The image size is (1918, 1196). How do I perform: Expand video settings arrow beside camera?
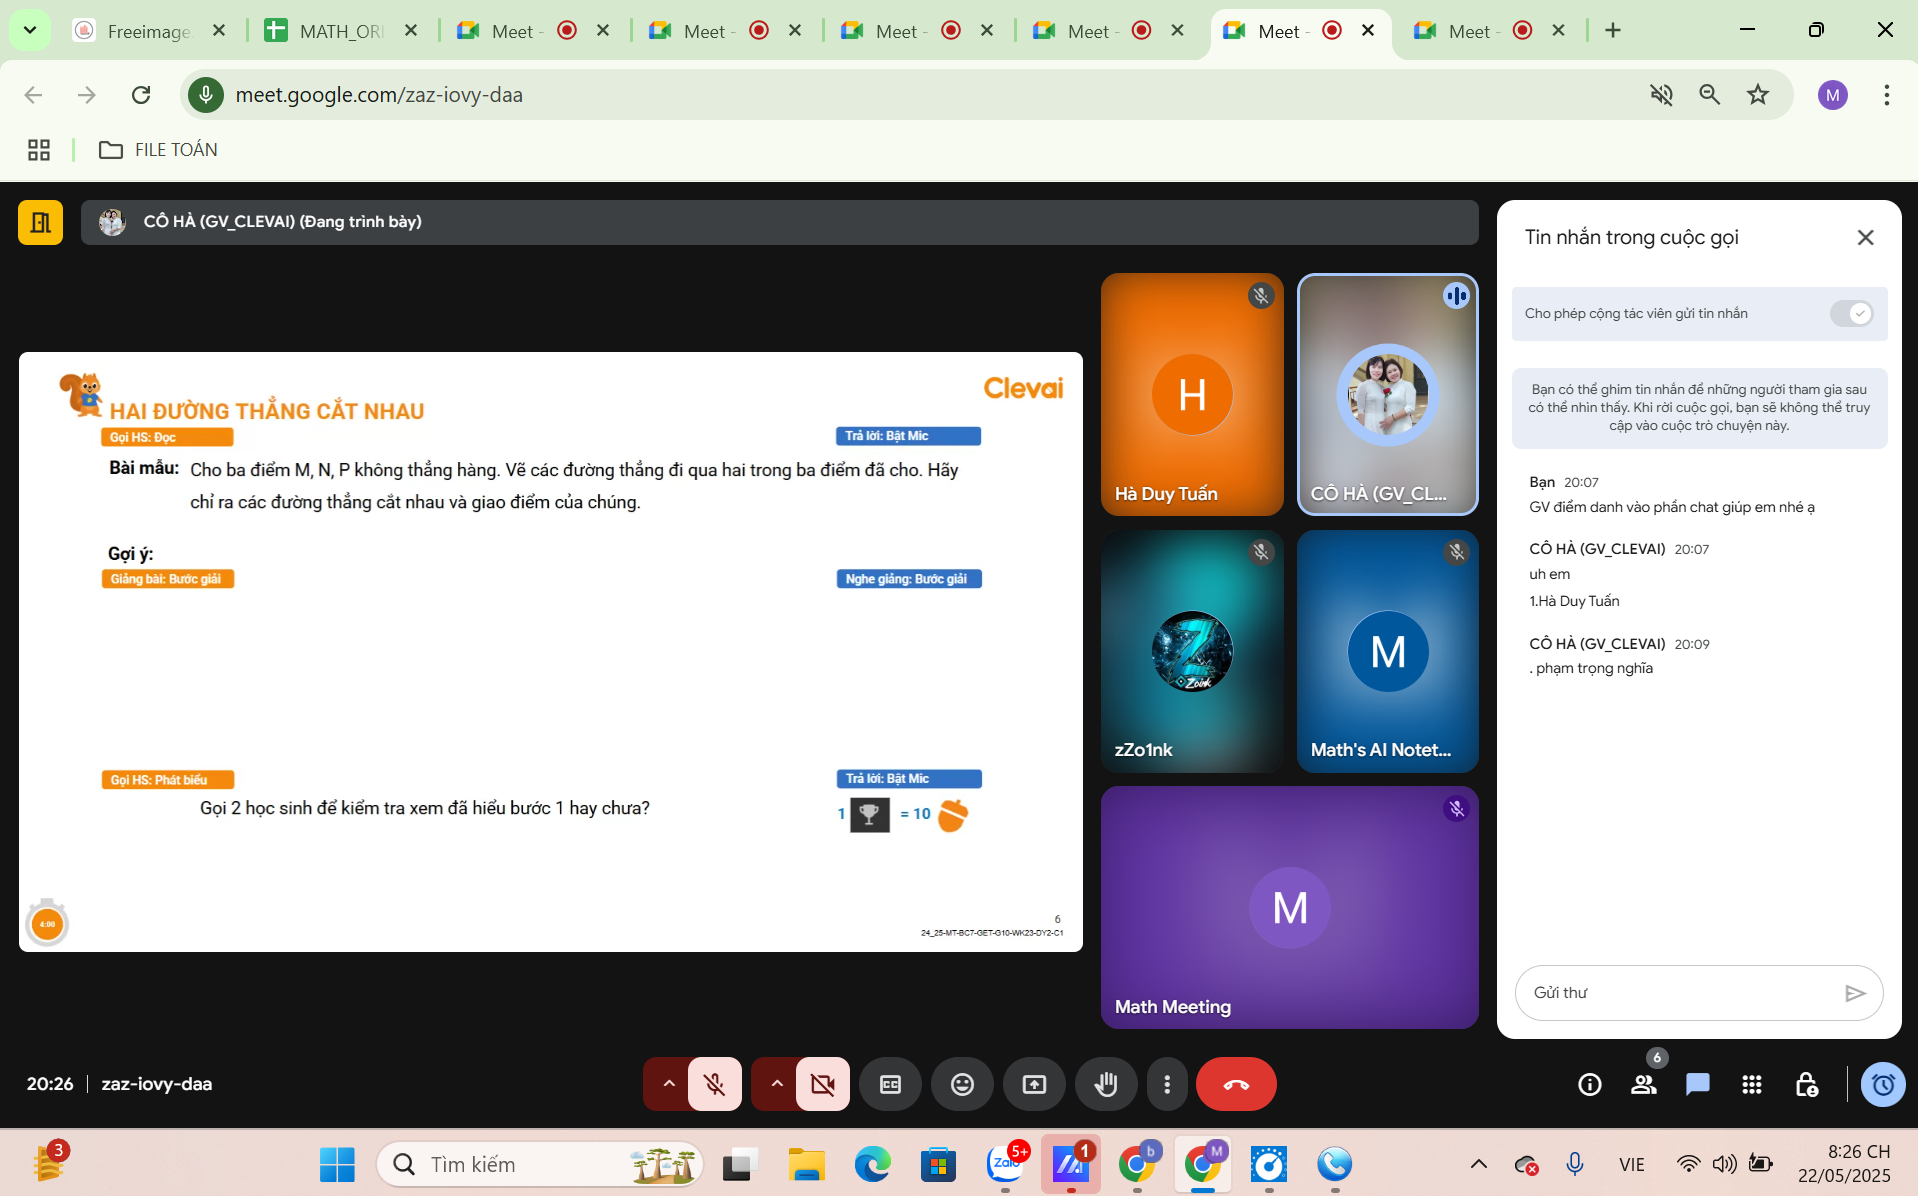pos(776,1084)
